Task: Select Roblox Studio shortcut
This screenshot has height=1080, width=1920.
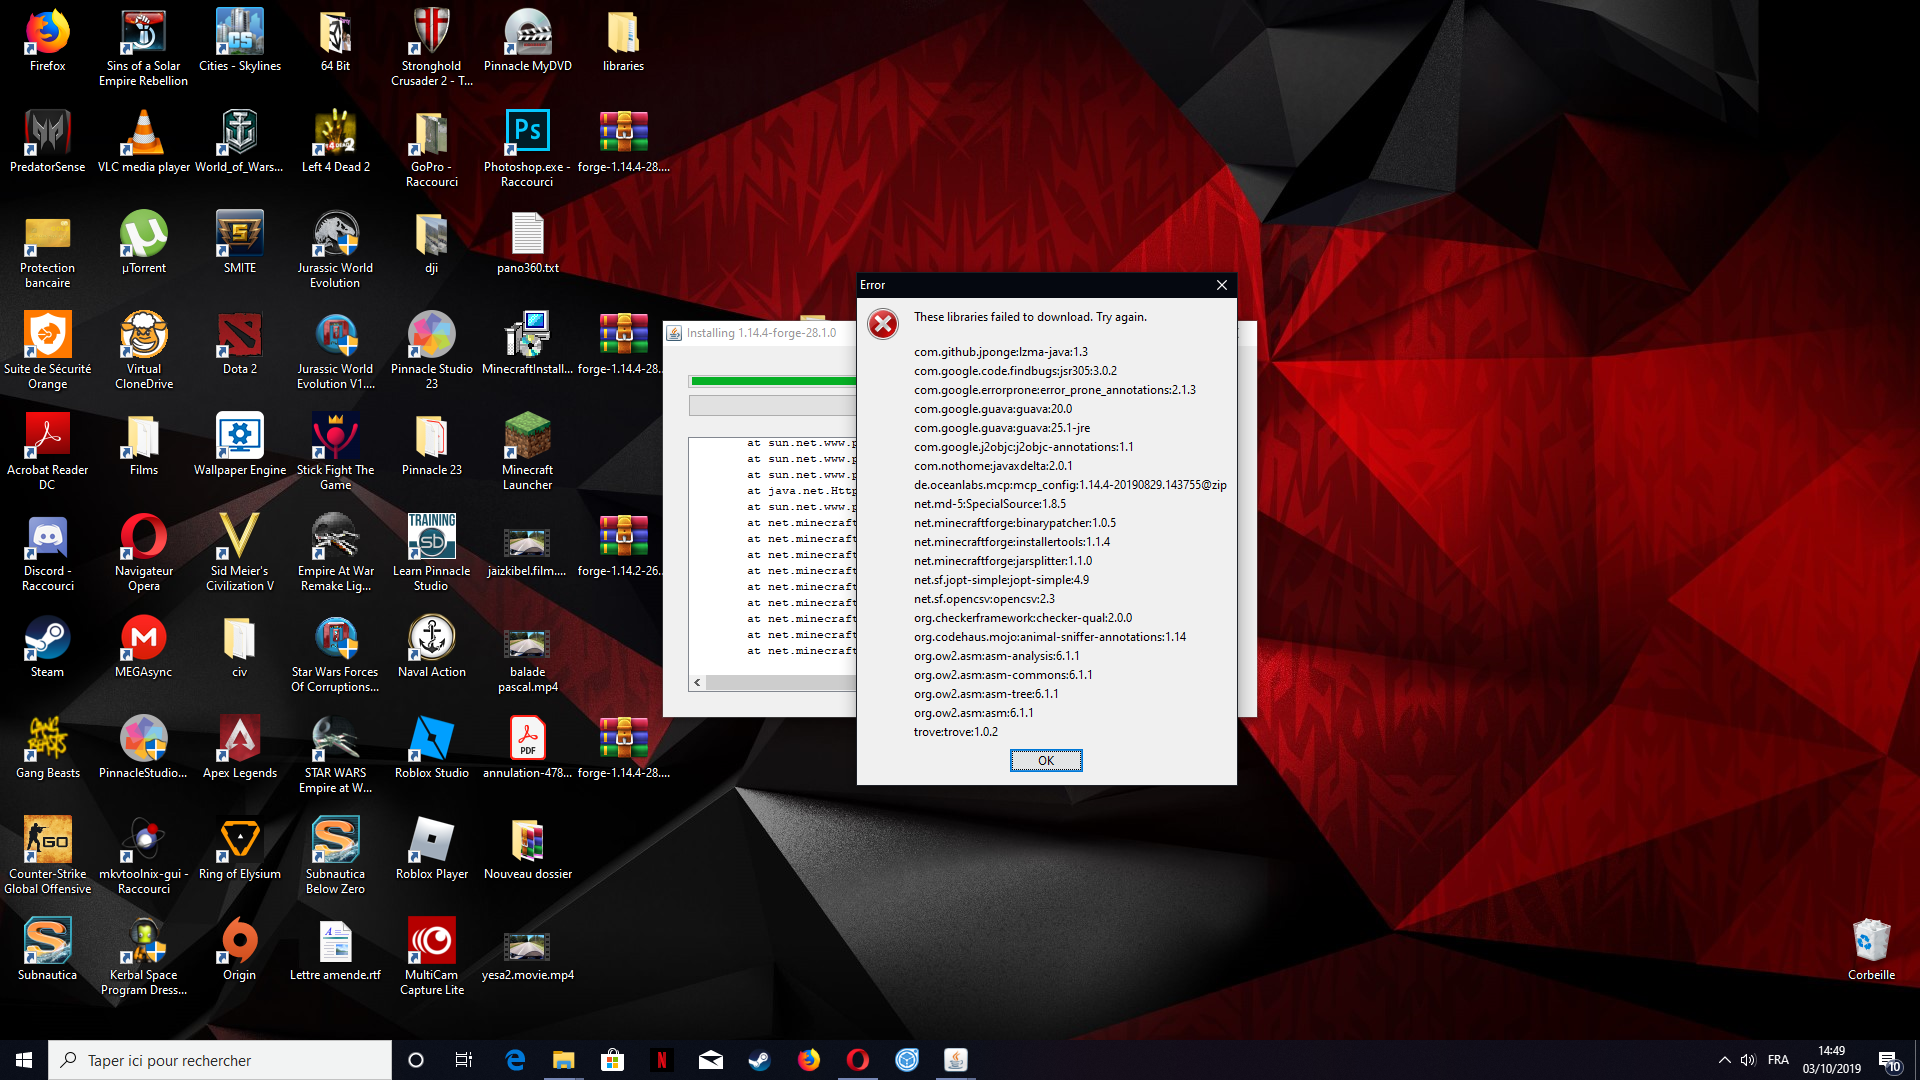Action: (x=431, y=749)
